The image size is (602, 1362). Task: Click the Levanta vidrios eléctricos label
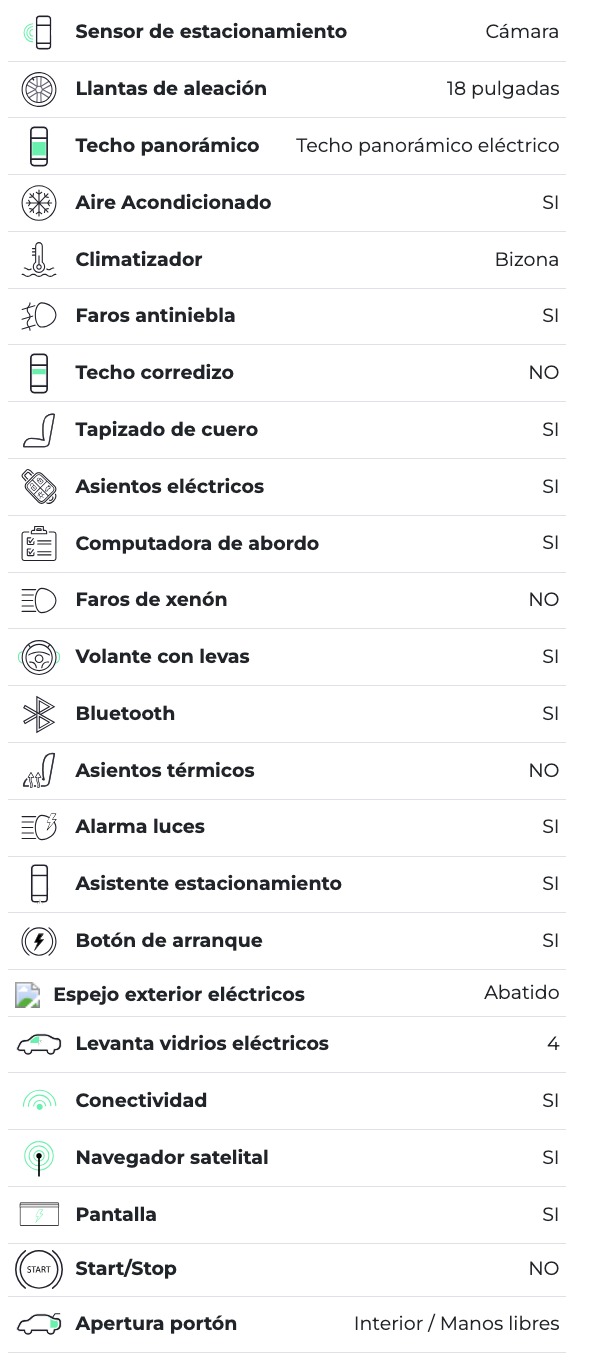[x=202, y=1044]
